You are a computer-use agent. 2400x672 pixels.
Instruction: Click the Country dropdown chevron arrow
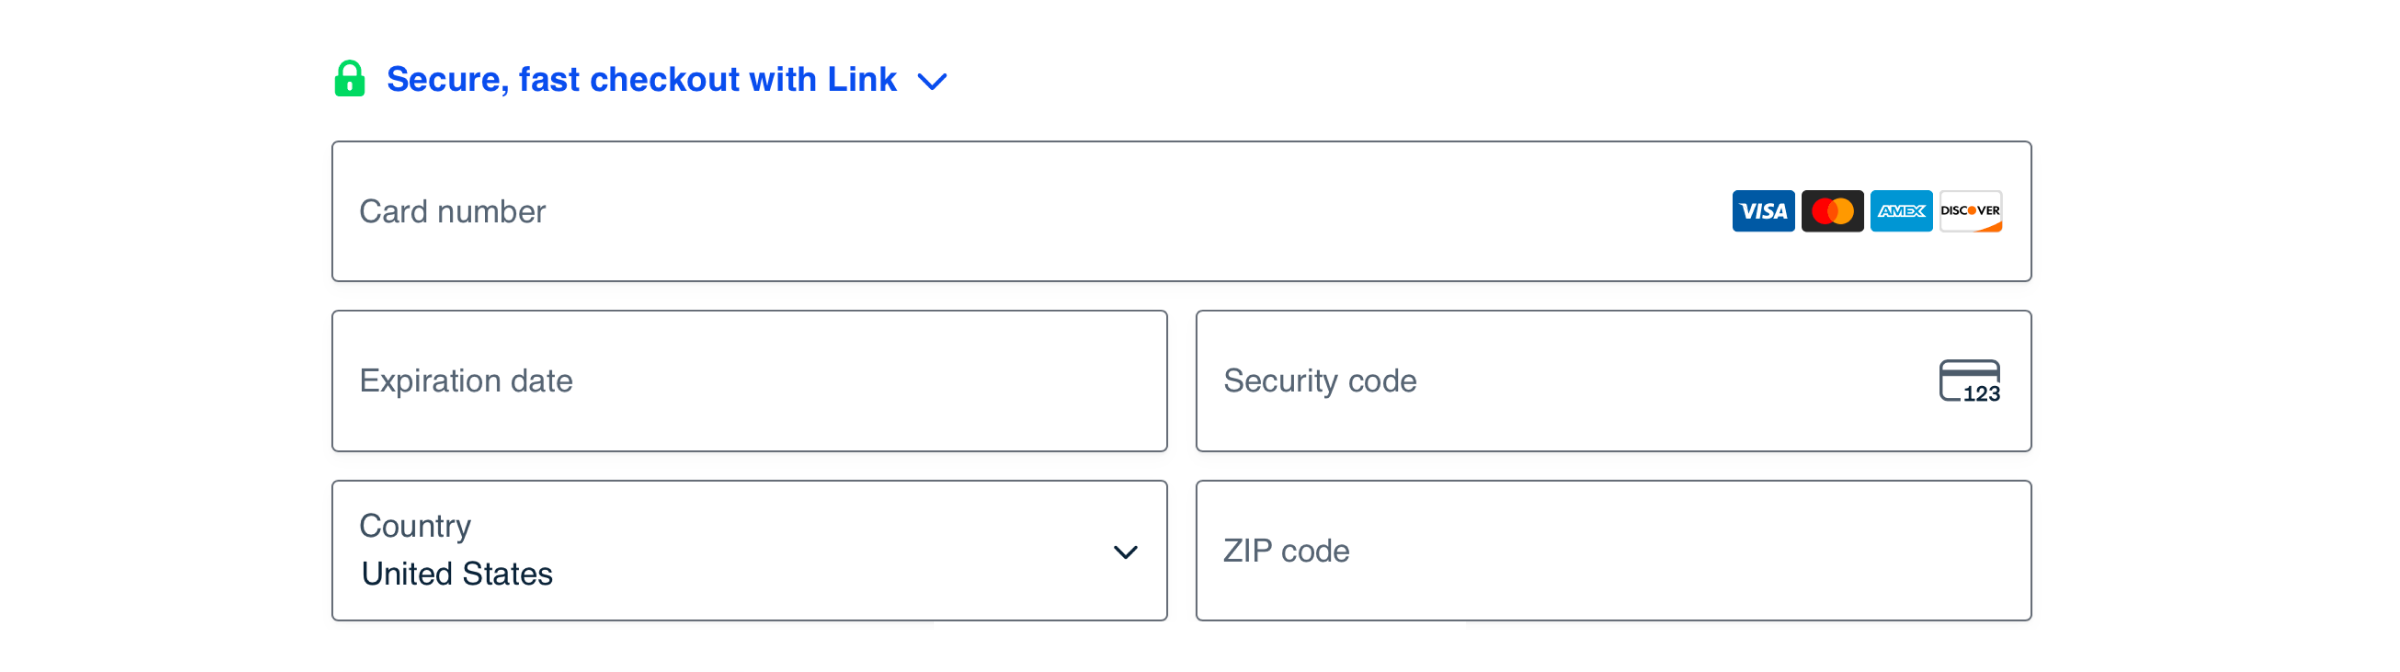[x=1126, y=551]
